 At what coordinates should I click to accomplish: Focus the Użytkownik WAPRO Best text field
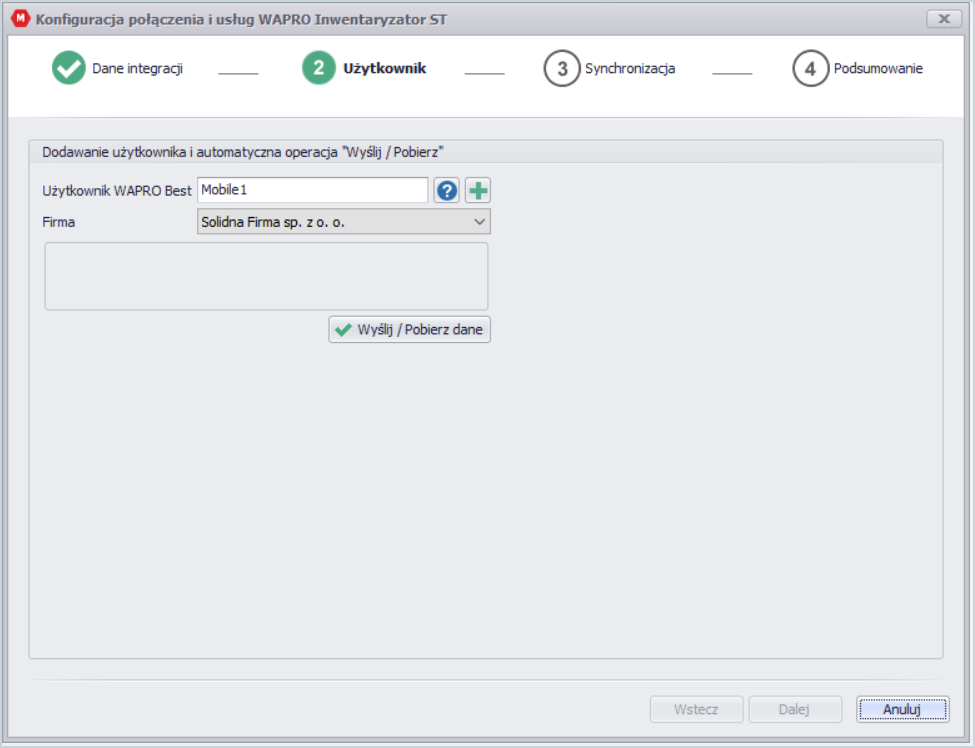(312, 190)
